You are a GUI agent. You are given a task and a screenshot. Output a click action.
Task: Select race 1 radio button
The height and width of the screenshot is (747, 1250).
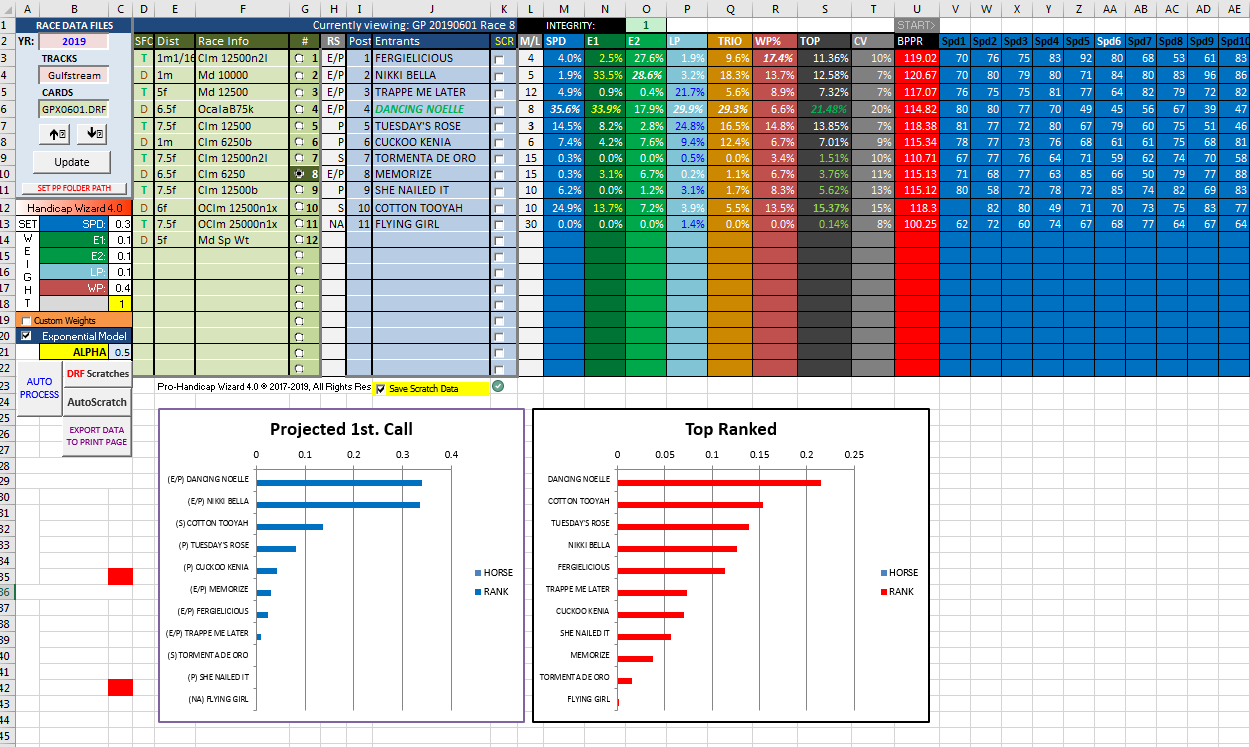pos(301,59)
